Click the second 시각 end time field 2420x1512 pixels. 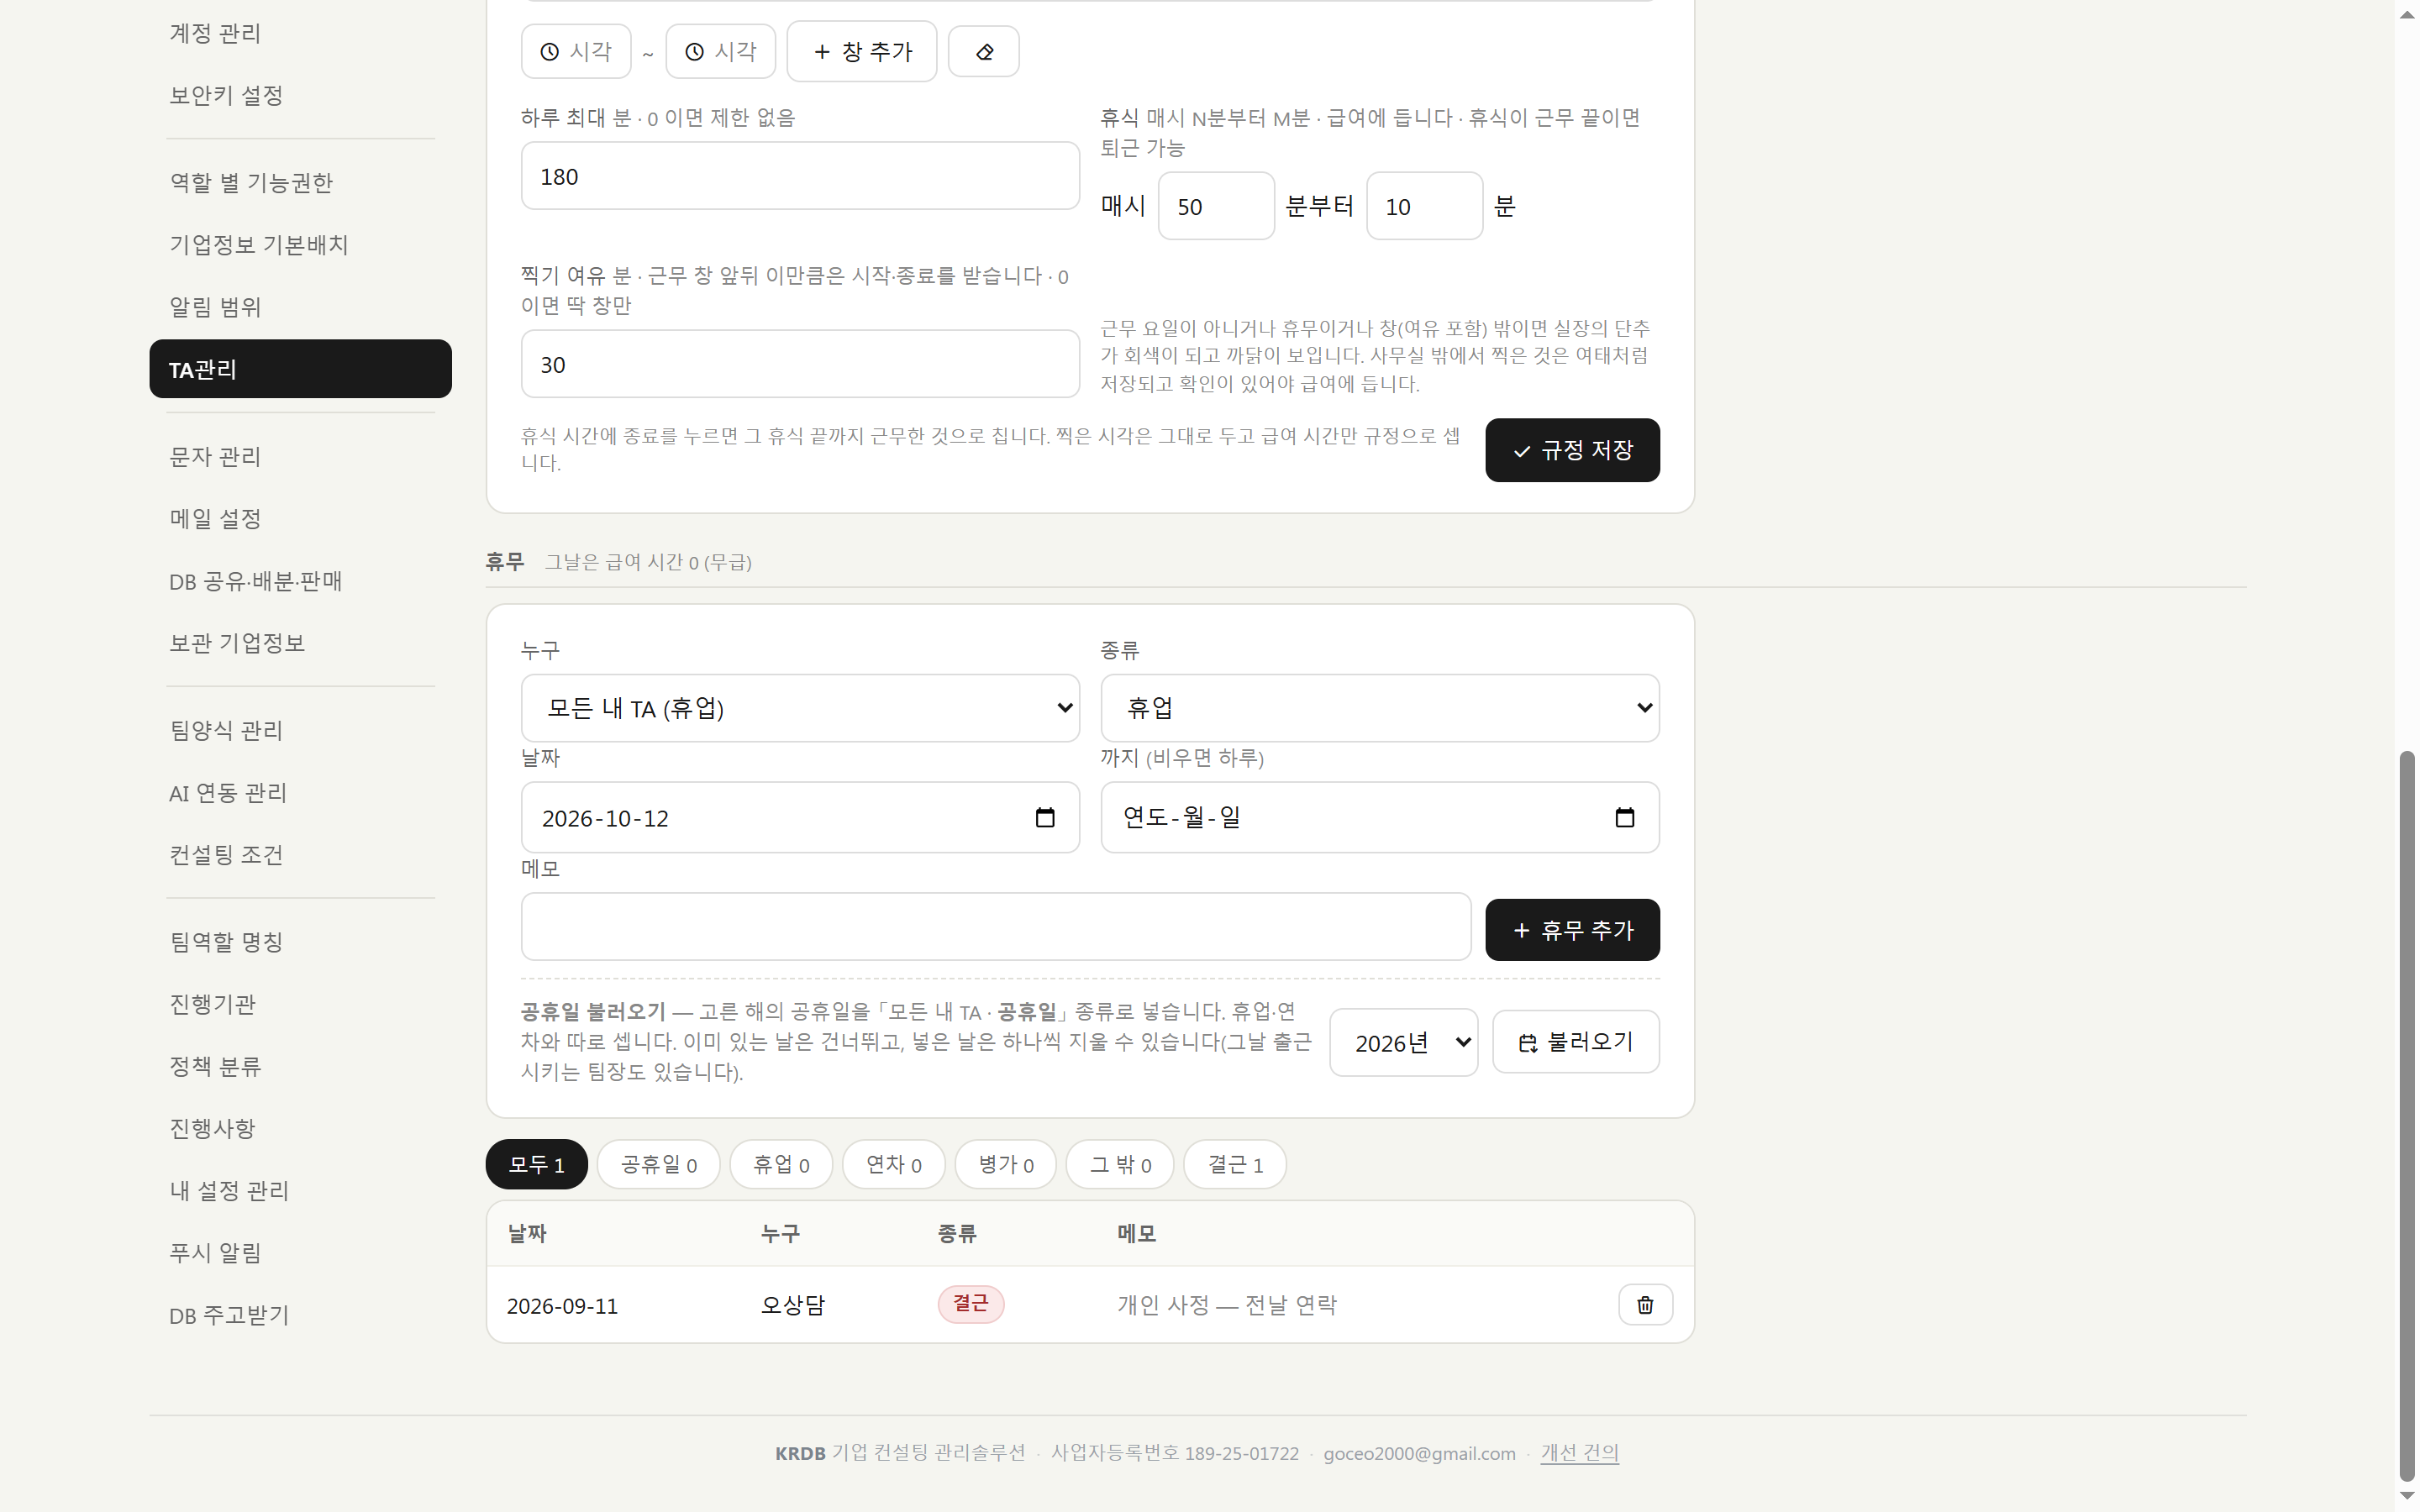[x=721, y=52]
